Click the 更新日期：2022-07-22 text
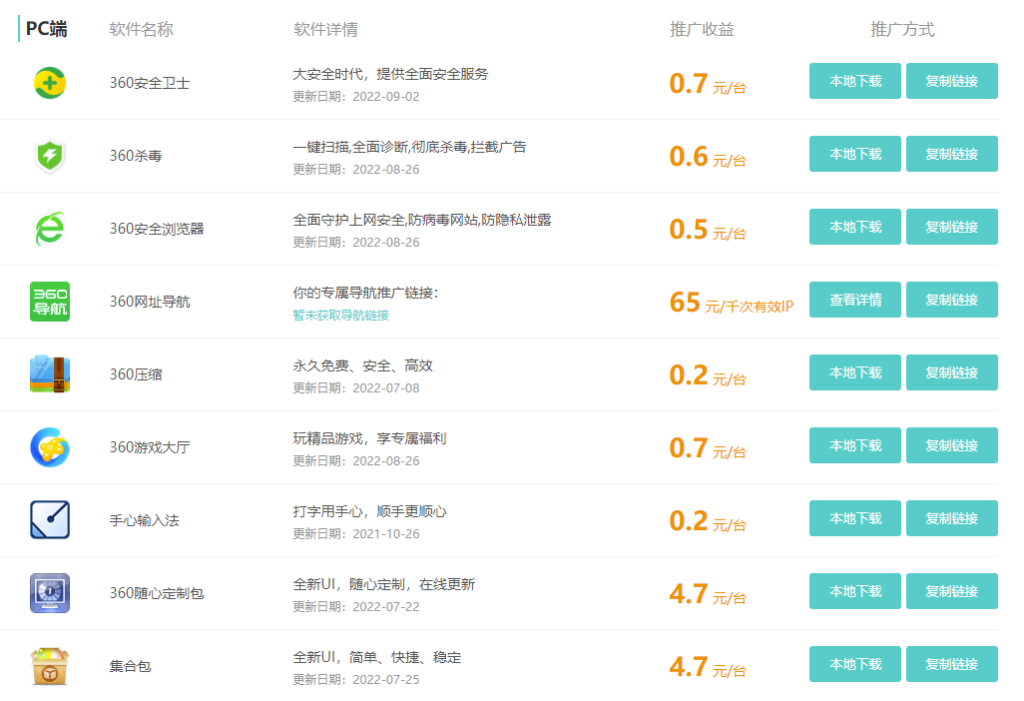1024x701 pixels. 356,607
